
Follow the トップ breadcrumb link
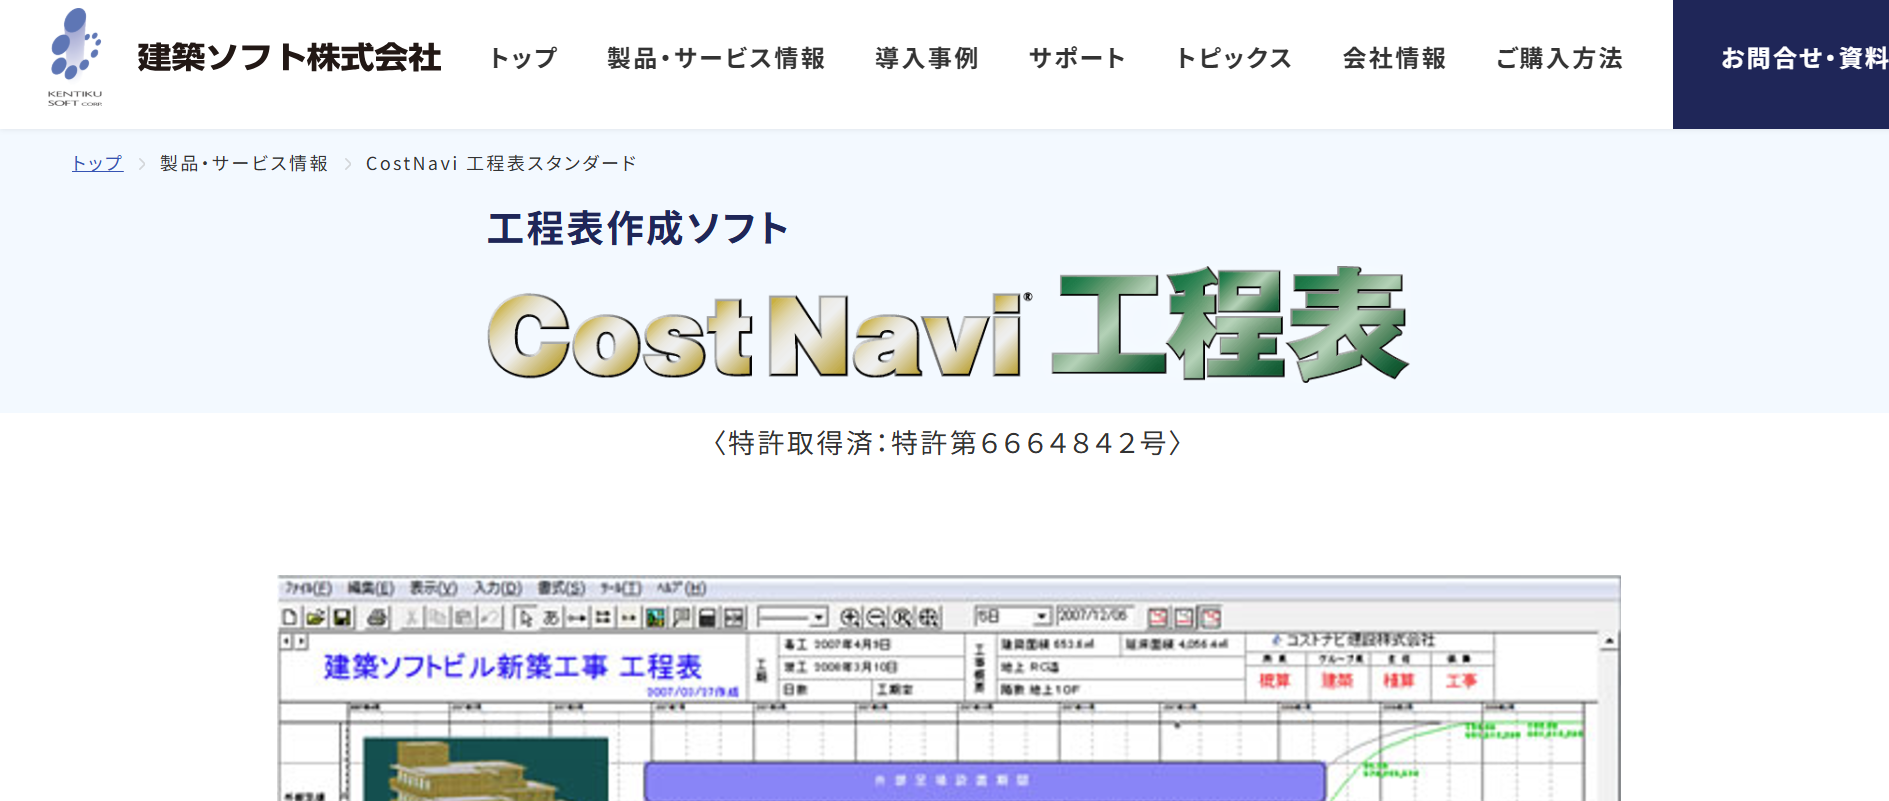click(97, 163)
